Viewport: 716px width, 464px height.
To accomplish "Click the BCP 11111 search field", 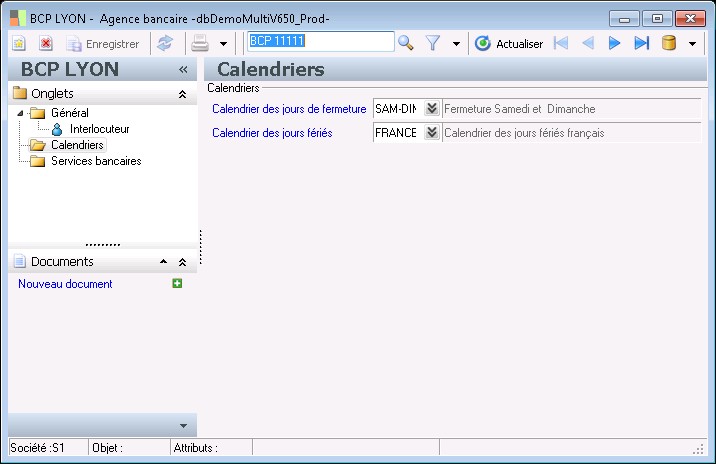I will coord(321,42).
